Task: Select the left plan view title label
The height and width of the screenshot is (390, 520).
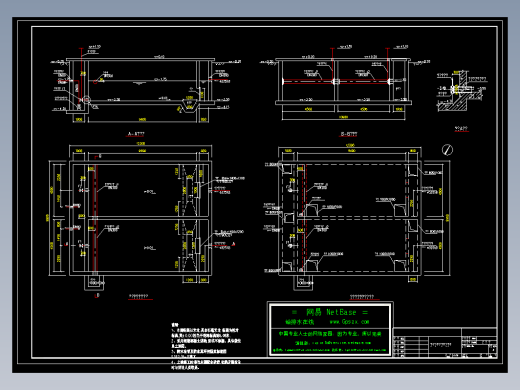Action: pyautogui.click(x=140, y=296)
